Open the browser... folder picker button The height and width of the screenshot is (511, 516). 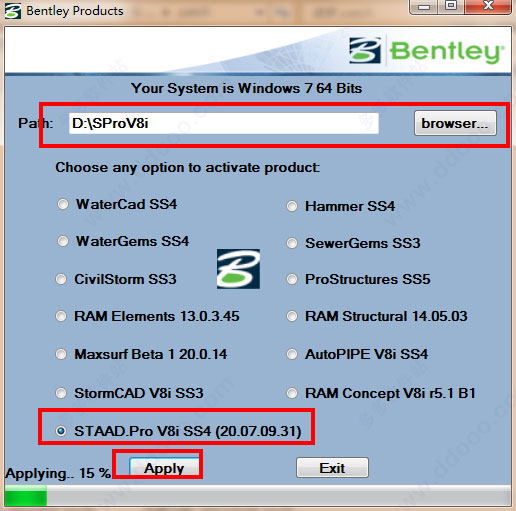pos(455,123)
